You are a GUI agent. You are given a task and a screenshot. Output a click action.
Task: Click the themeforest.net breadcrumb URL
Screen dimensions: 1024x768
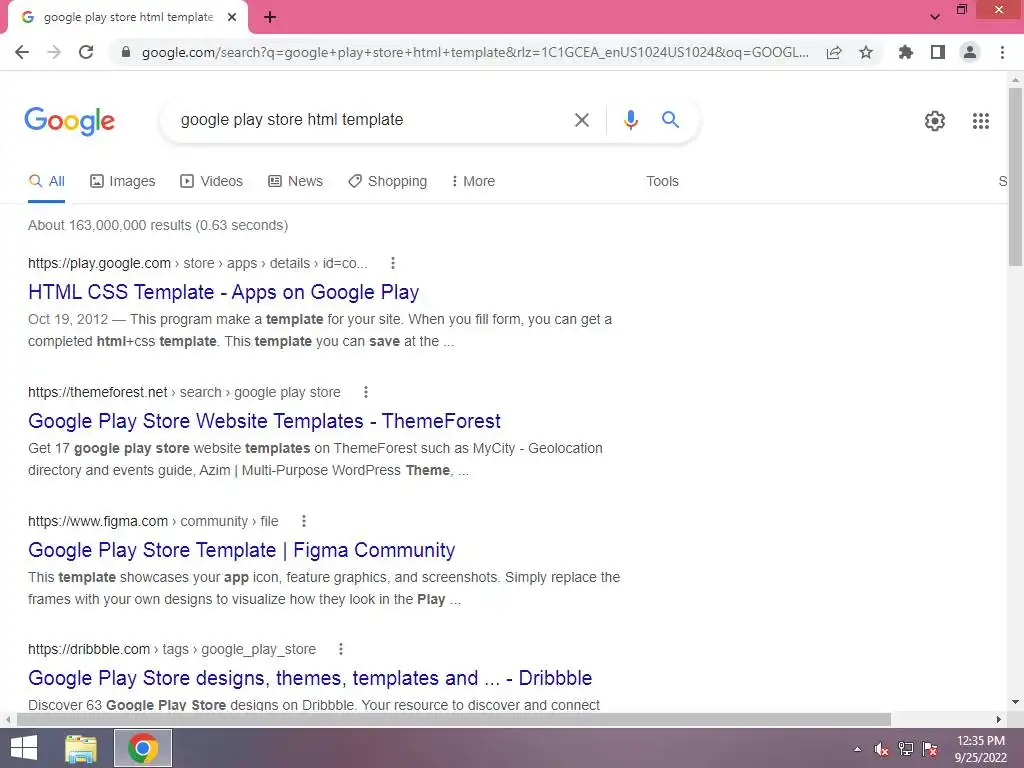pos(184,392)
